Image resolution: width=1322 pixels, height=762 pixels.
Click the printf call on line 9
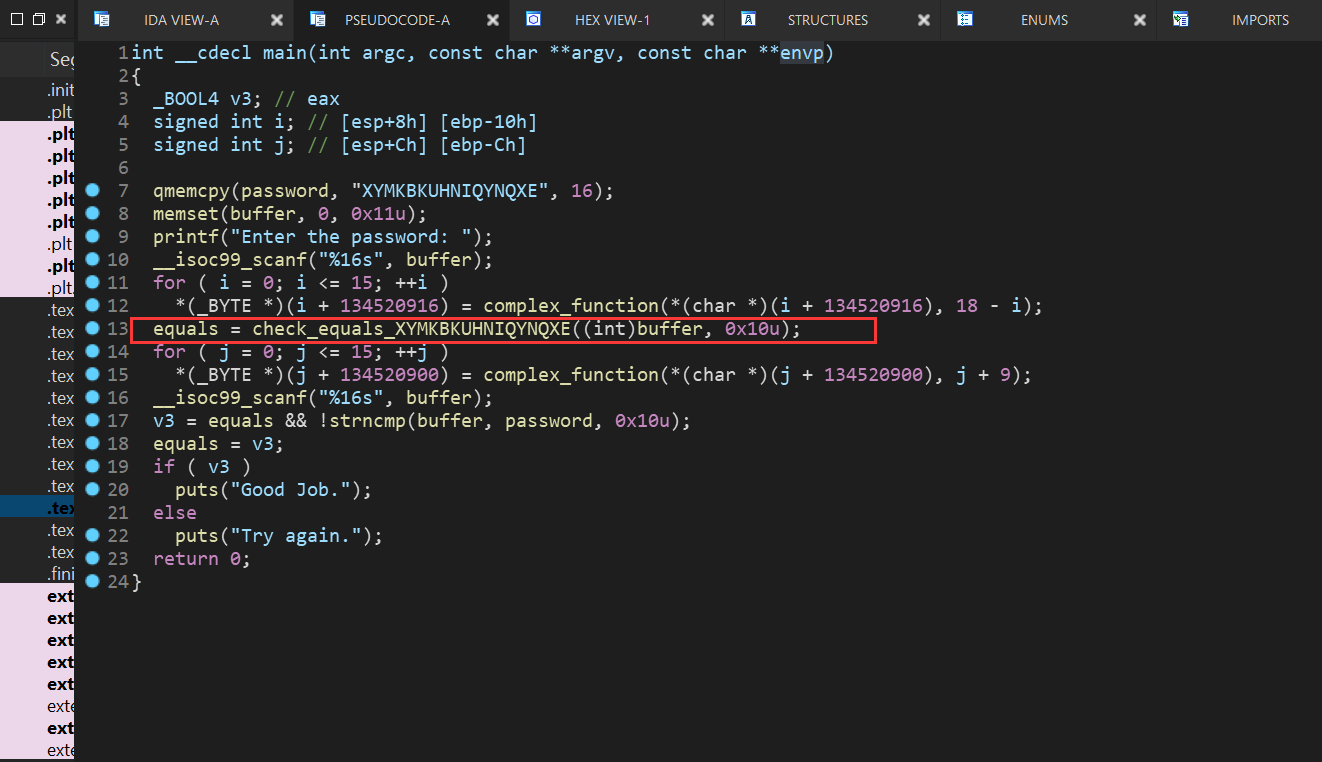pos(186,237)
